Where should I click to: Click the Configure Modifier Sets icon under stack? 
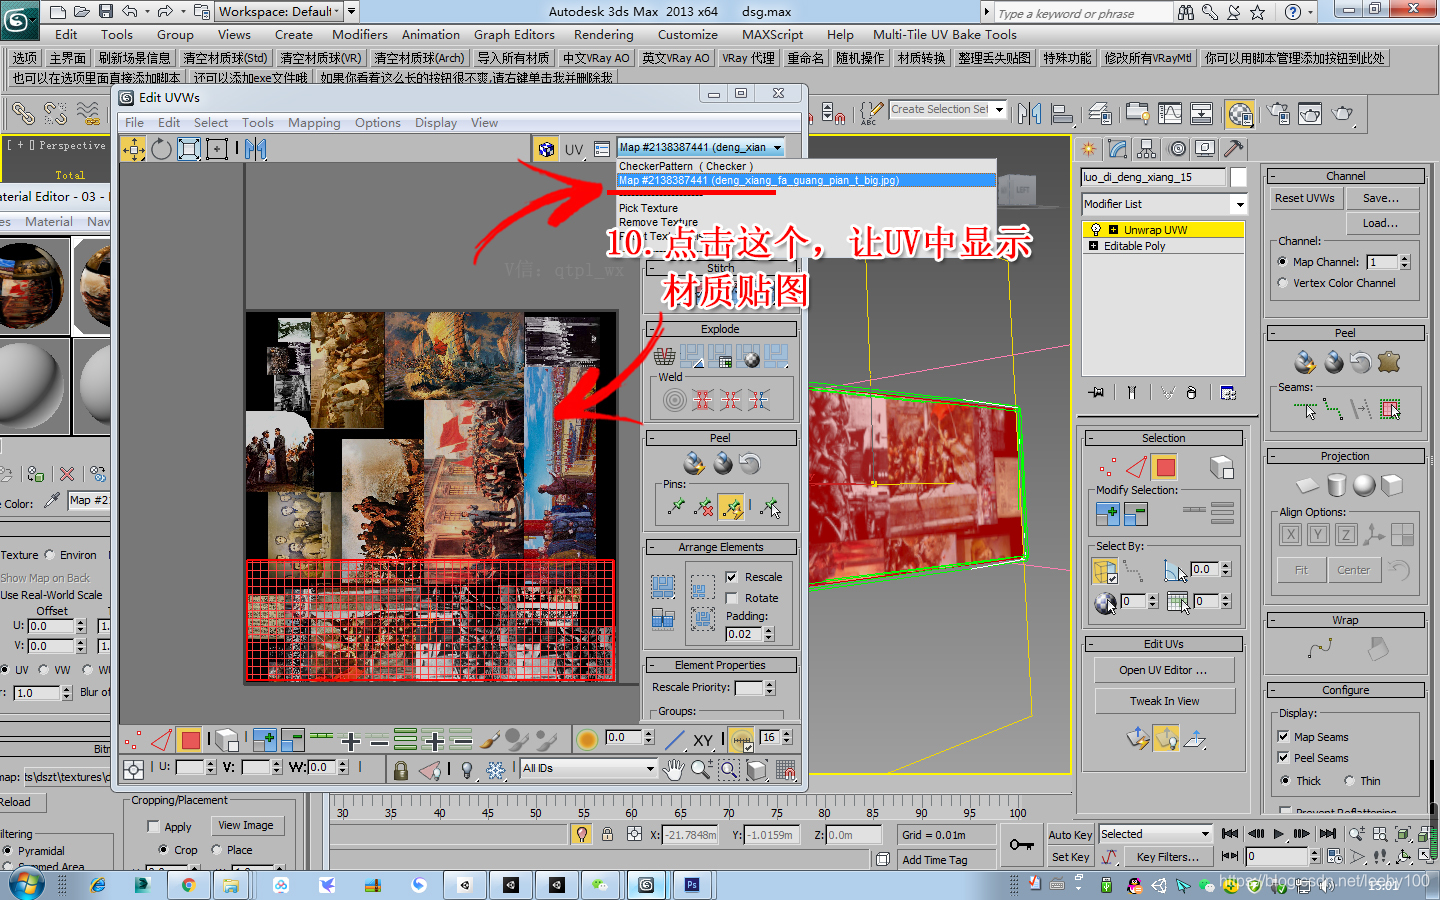(1228, 393)
